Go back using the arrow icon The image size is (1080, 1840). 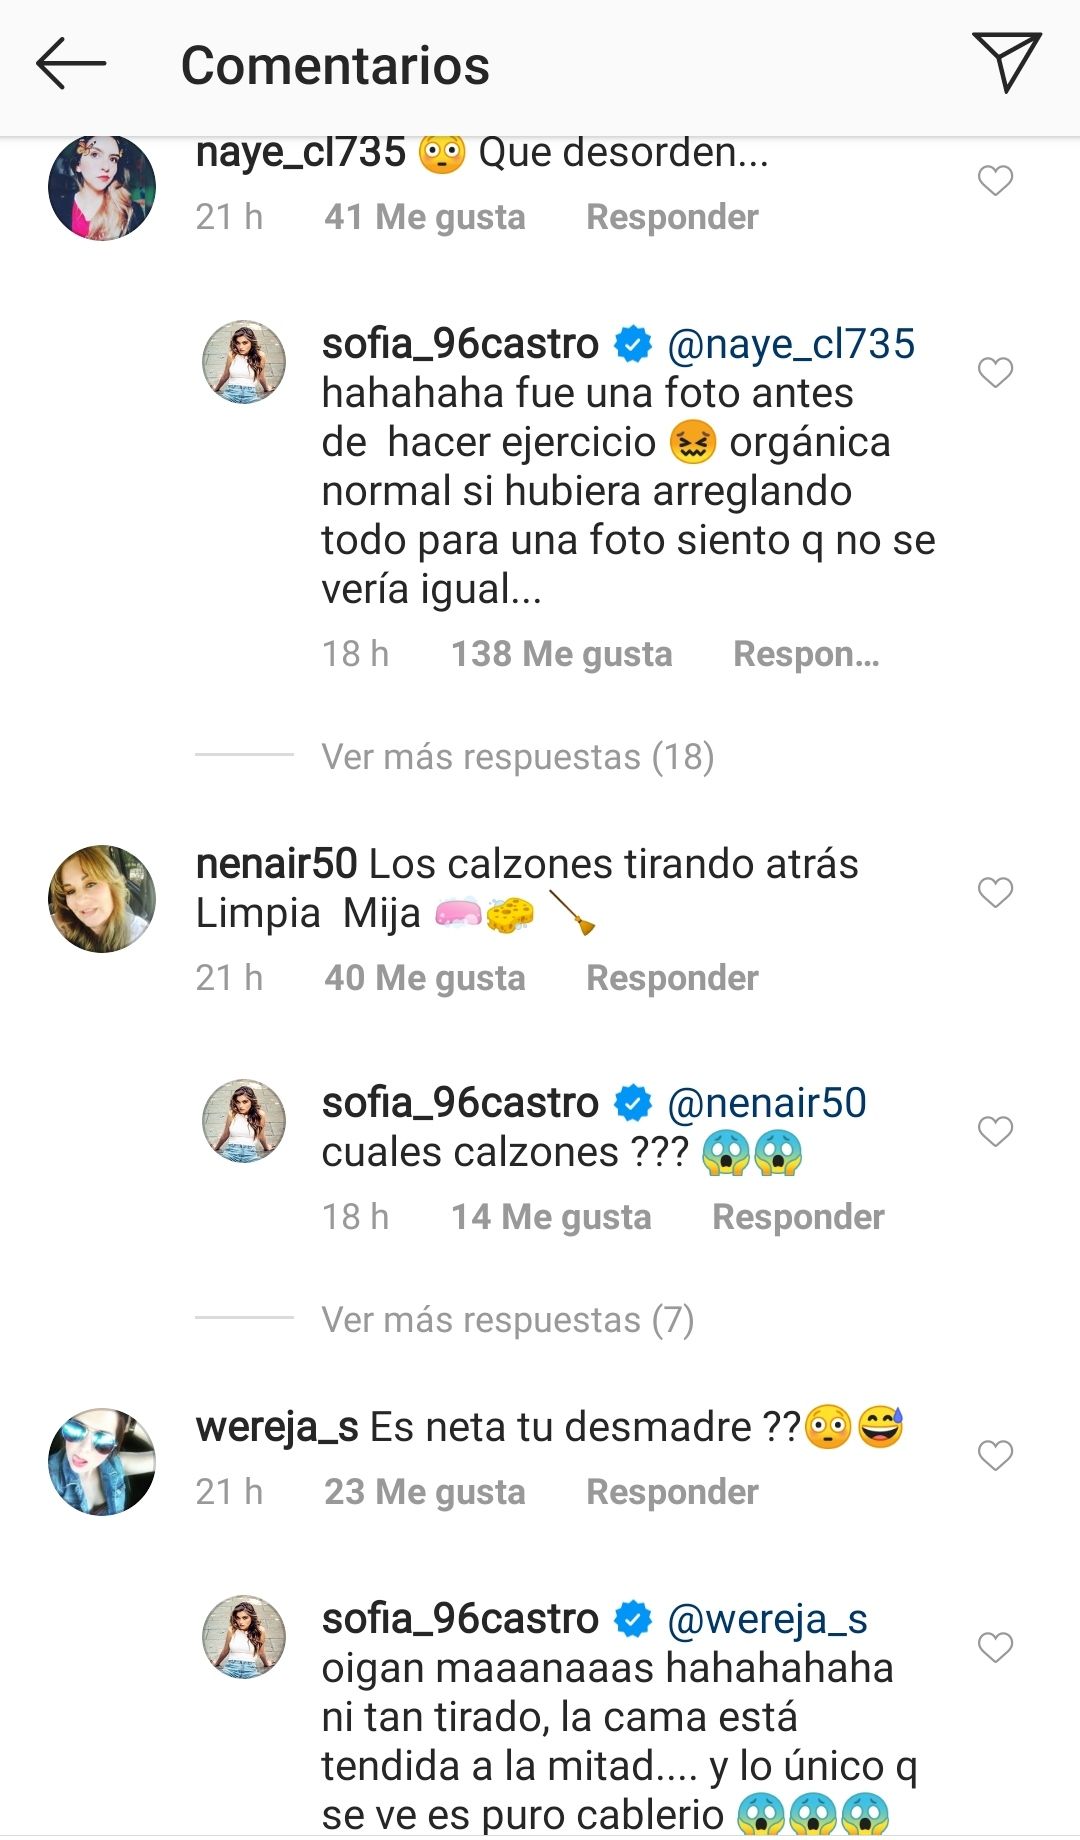(70, 64)
